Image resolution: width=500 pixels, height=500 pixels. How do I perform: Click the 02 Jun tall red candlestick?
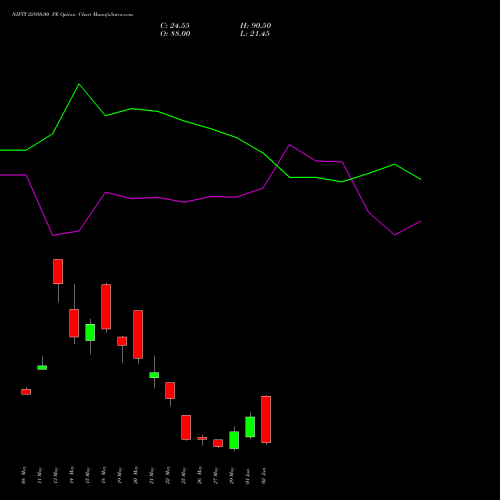(x=266, y=419)
